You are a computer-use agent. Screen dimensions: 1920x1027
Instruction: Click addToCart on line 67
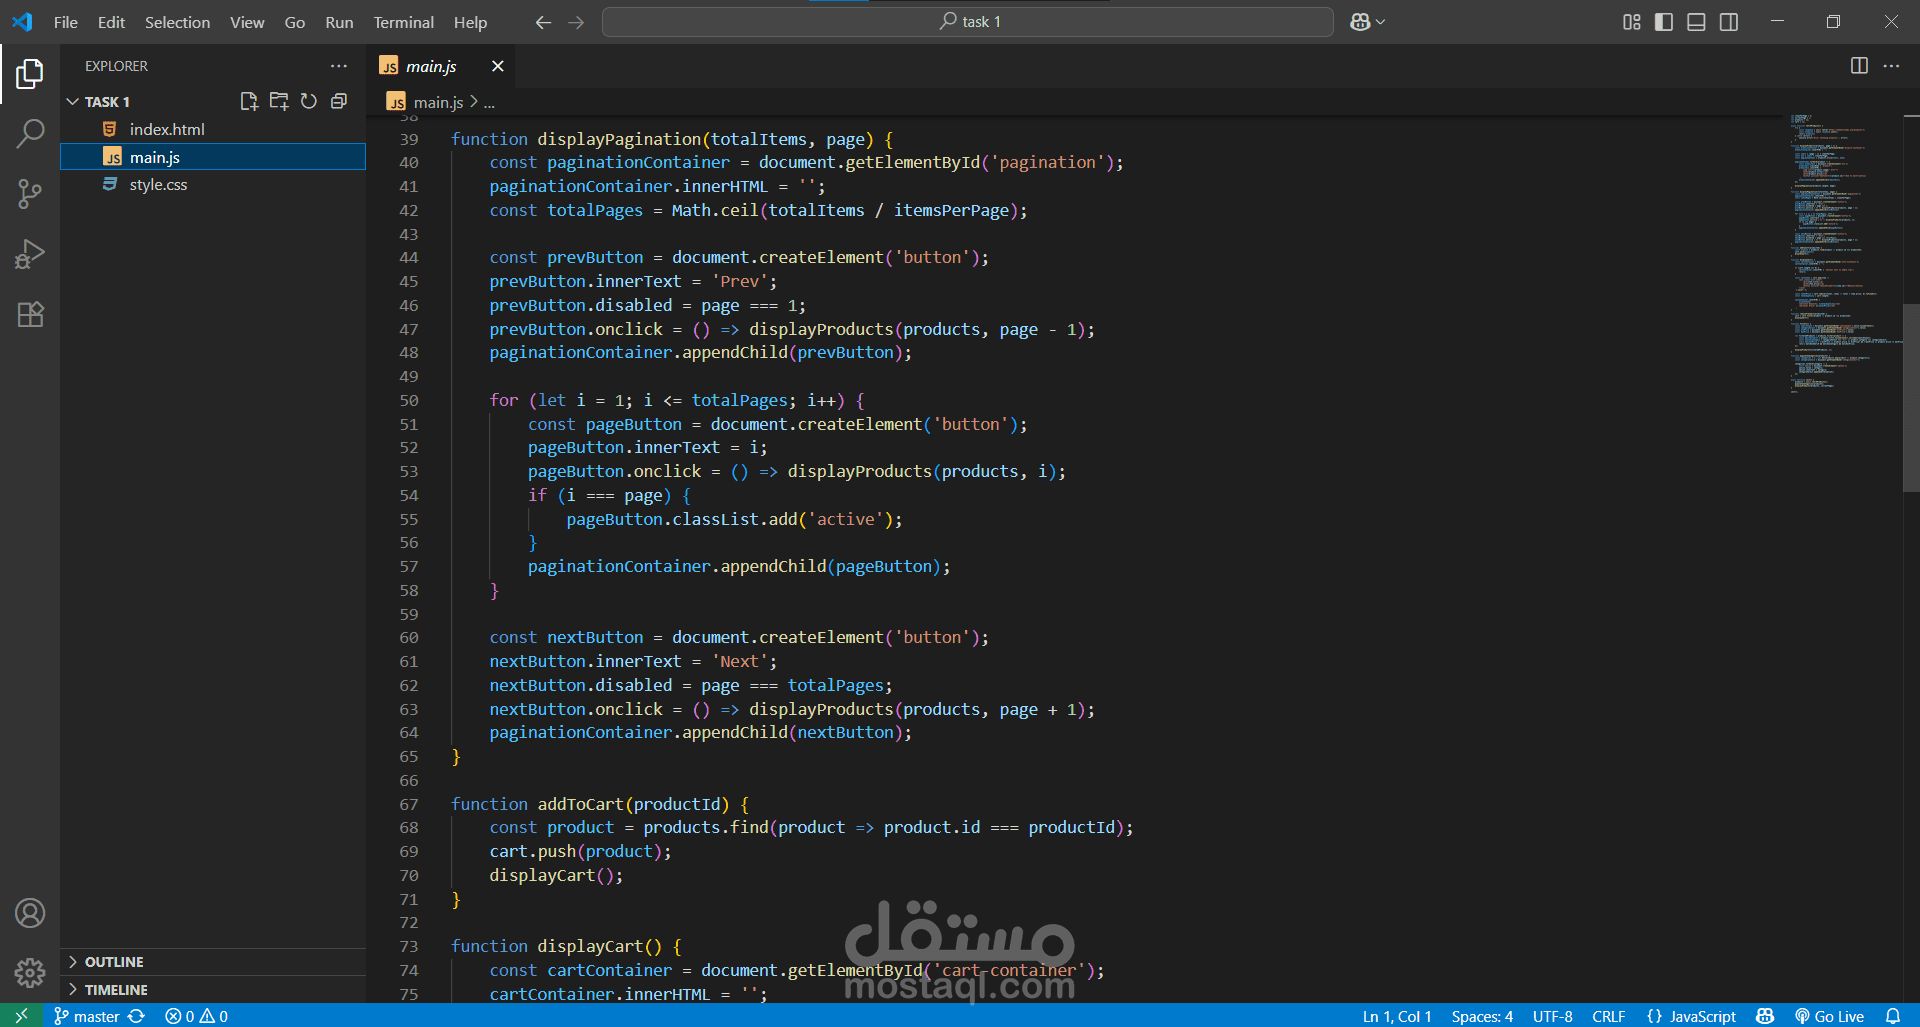pos(580,804)
